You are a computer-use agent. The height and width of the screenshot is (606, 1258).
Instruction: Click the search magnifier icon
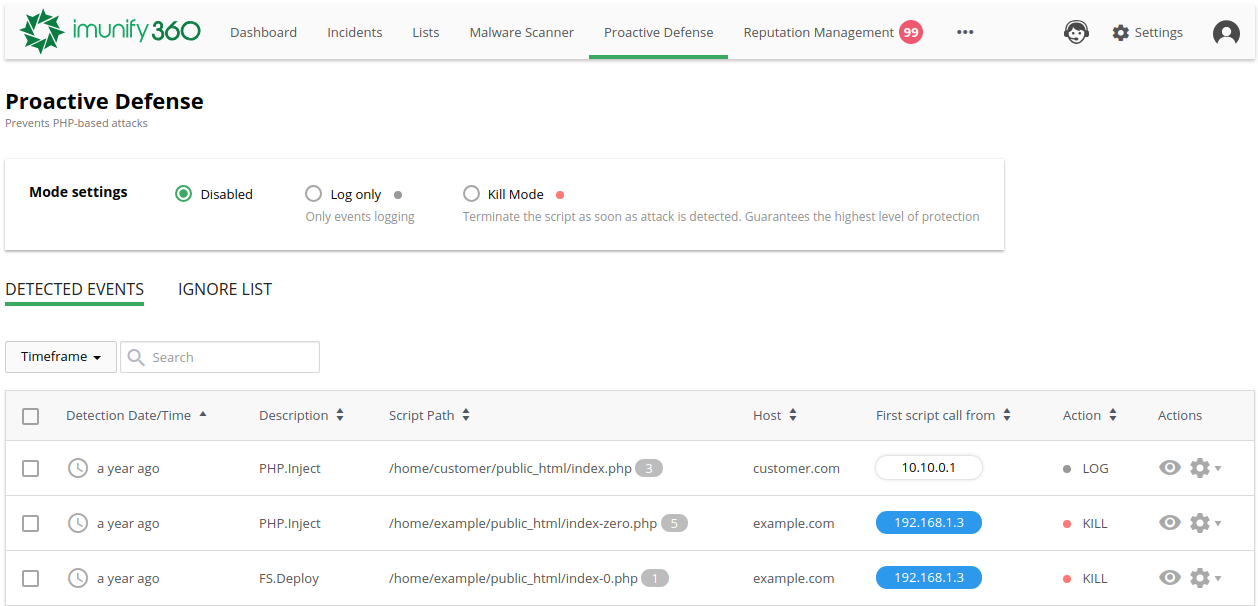click(136, 357)
